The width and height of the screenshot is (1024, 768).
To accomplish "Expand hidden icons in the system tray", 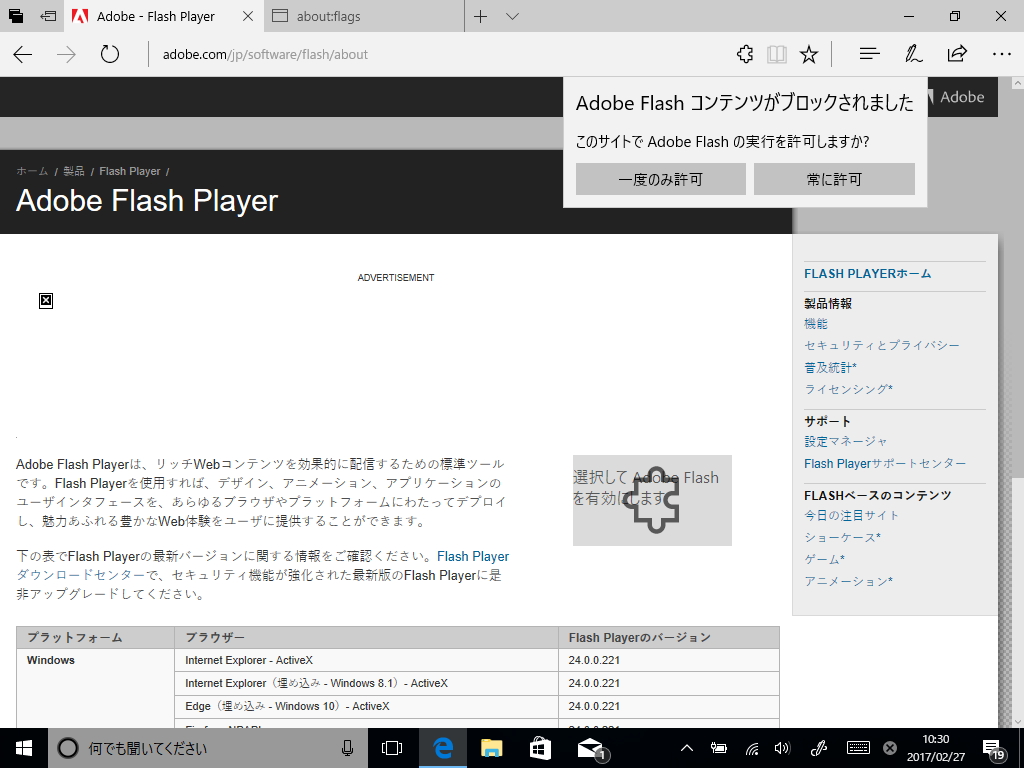I will click(x=686, y=747).
